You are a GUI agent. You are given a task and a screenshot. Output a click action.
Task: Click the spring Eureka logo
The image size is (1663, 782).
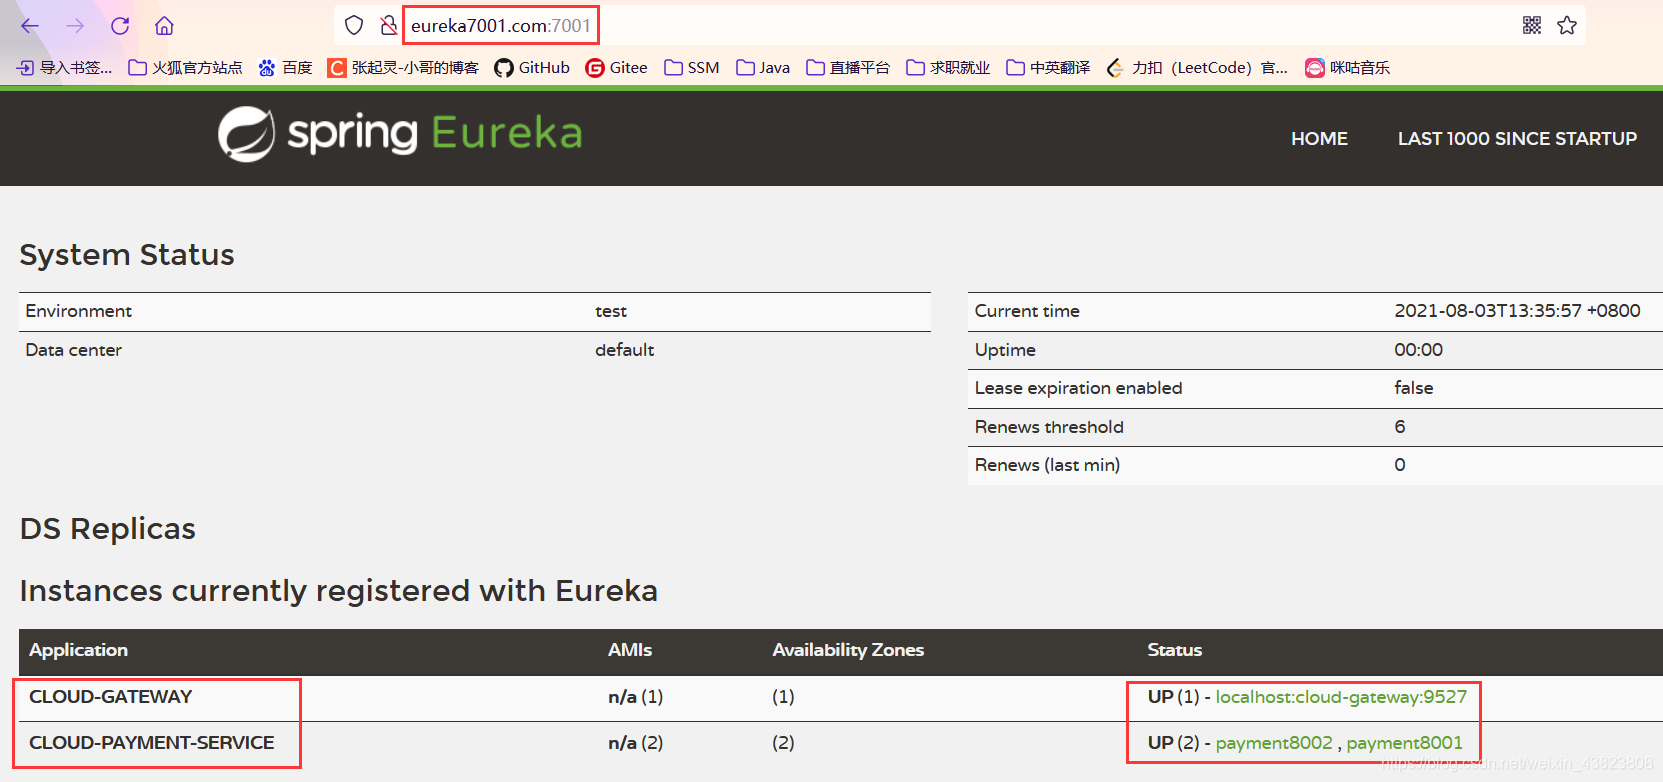click(400, 134)
